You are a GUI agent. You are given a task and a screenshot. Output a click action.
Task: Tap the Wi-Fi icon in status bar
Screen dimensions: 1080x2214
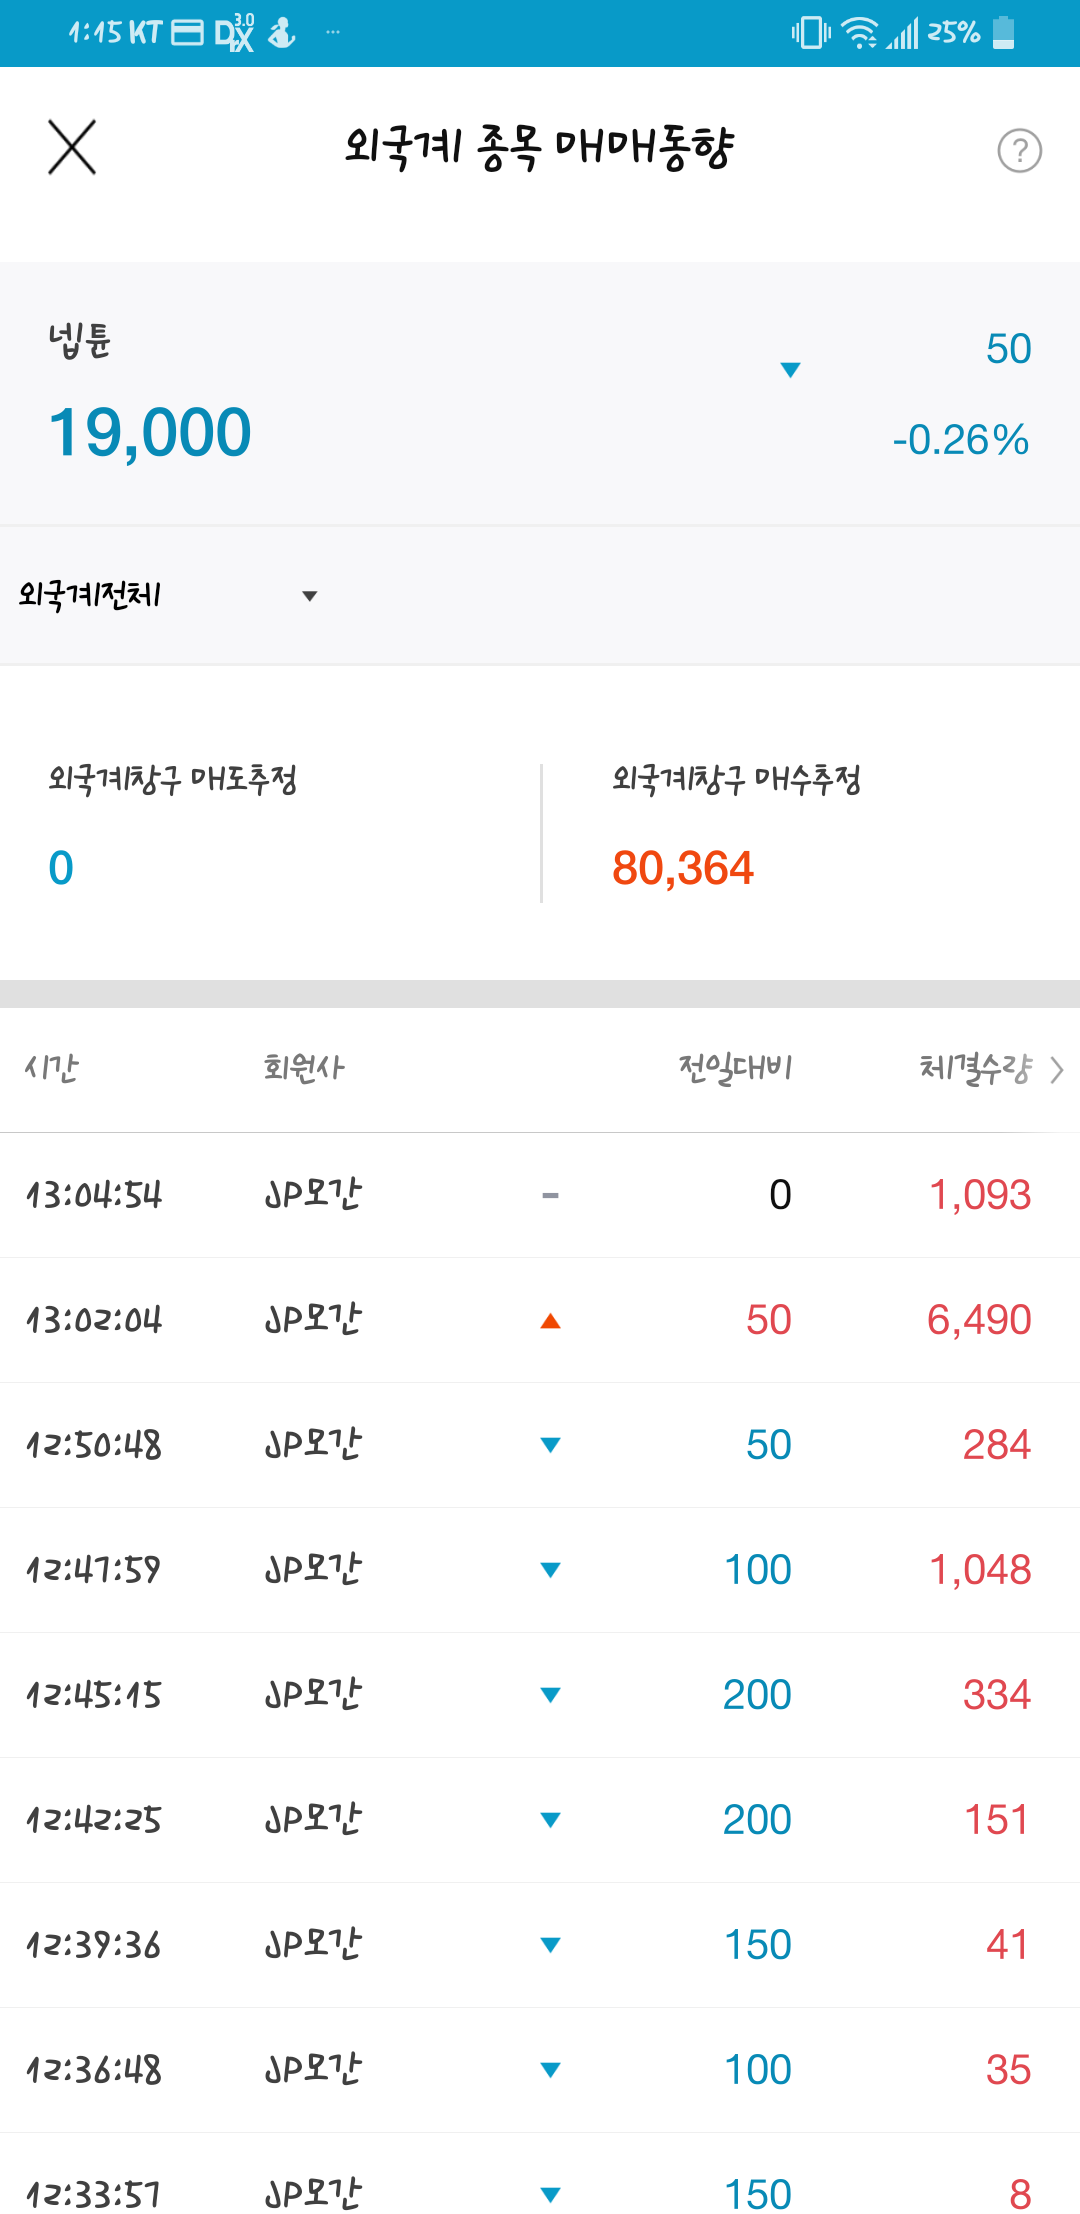click(859, 33)
